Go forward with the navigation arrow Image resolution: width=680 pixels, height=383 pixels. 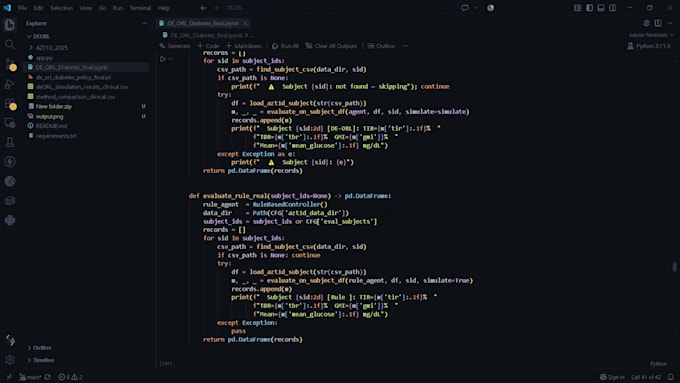click(216, 8)
